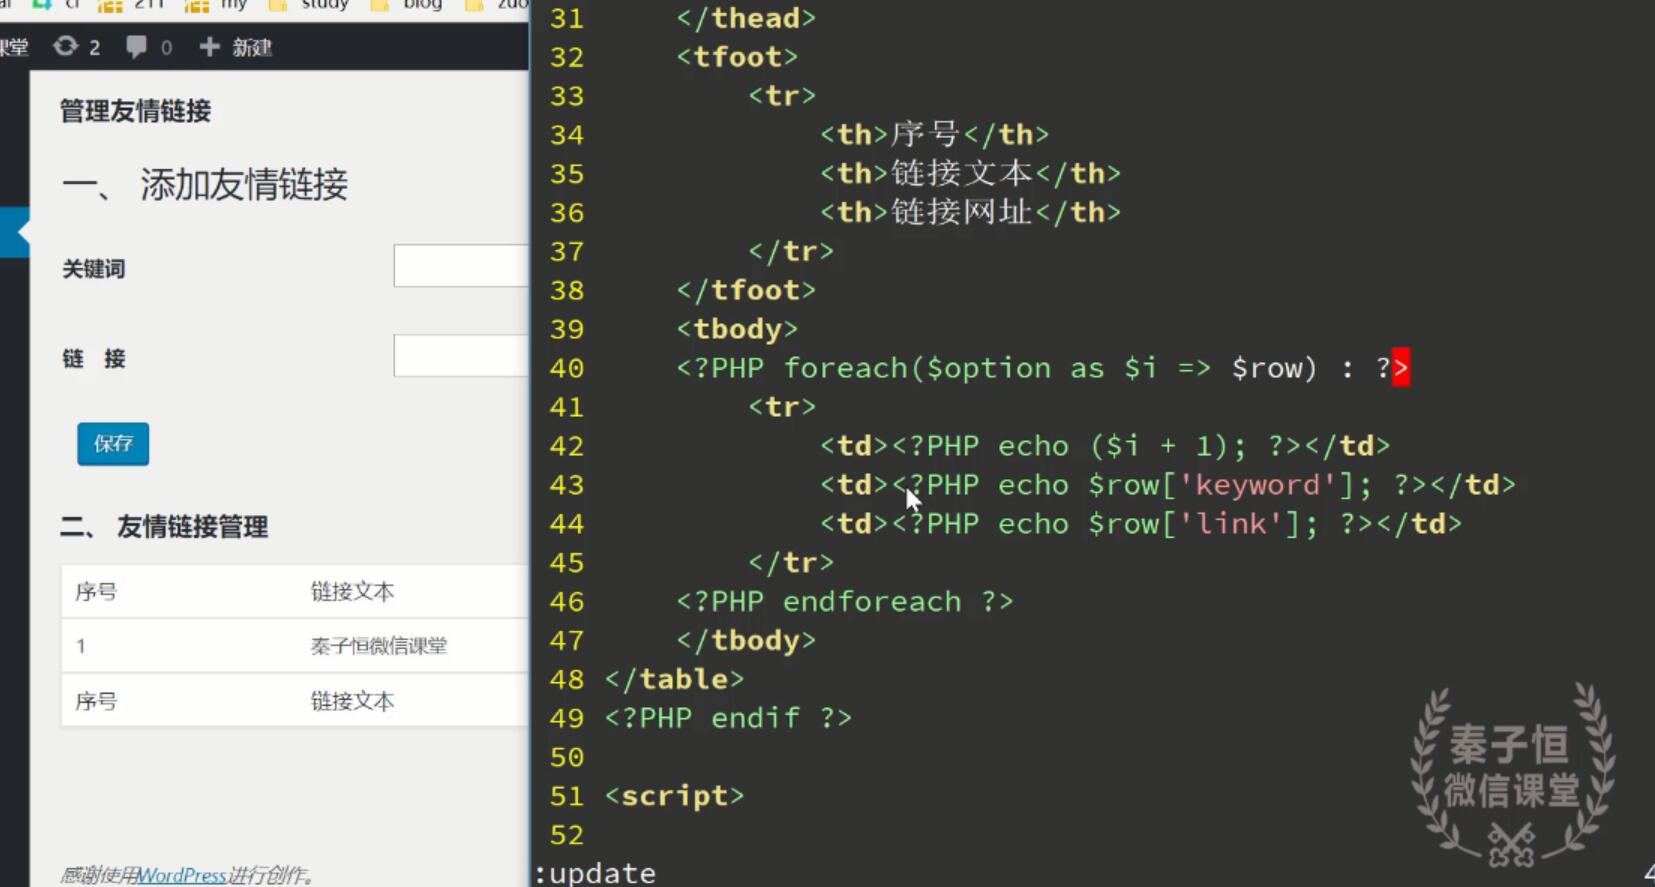
Task: Click the 链 接 field label
Action: tap(94, 359)
